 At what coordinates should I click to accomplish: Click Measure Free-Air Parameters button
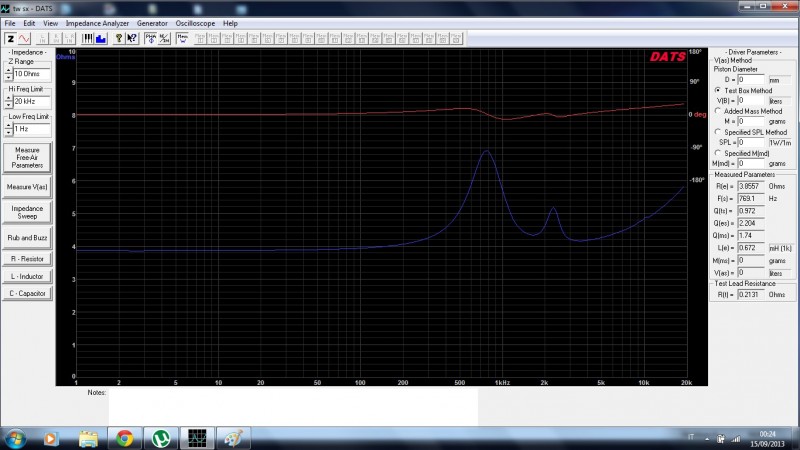pos(27,158)
